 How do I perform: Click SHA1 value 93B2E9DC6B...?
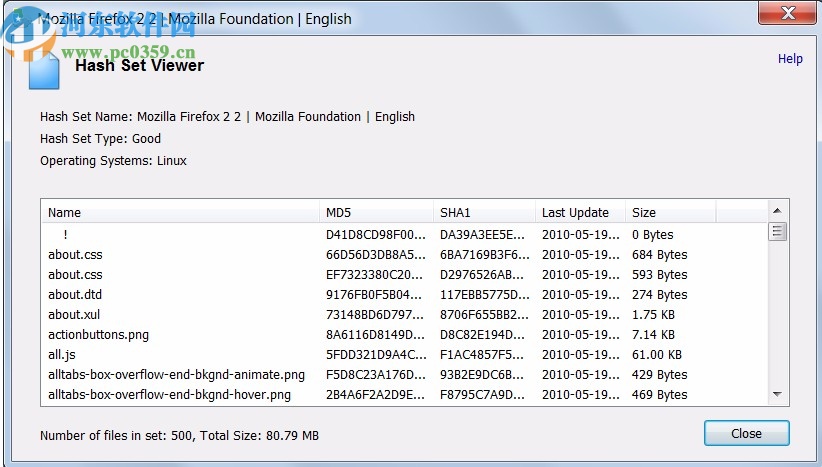(482, 374)
